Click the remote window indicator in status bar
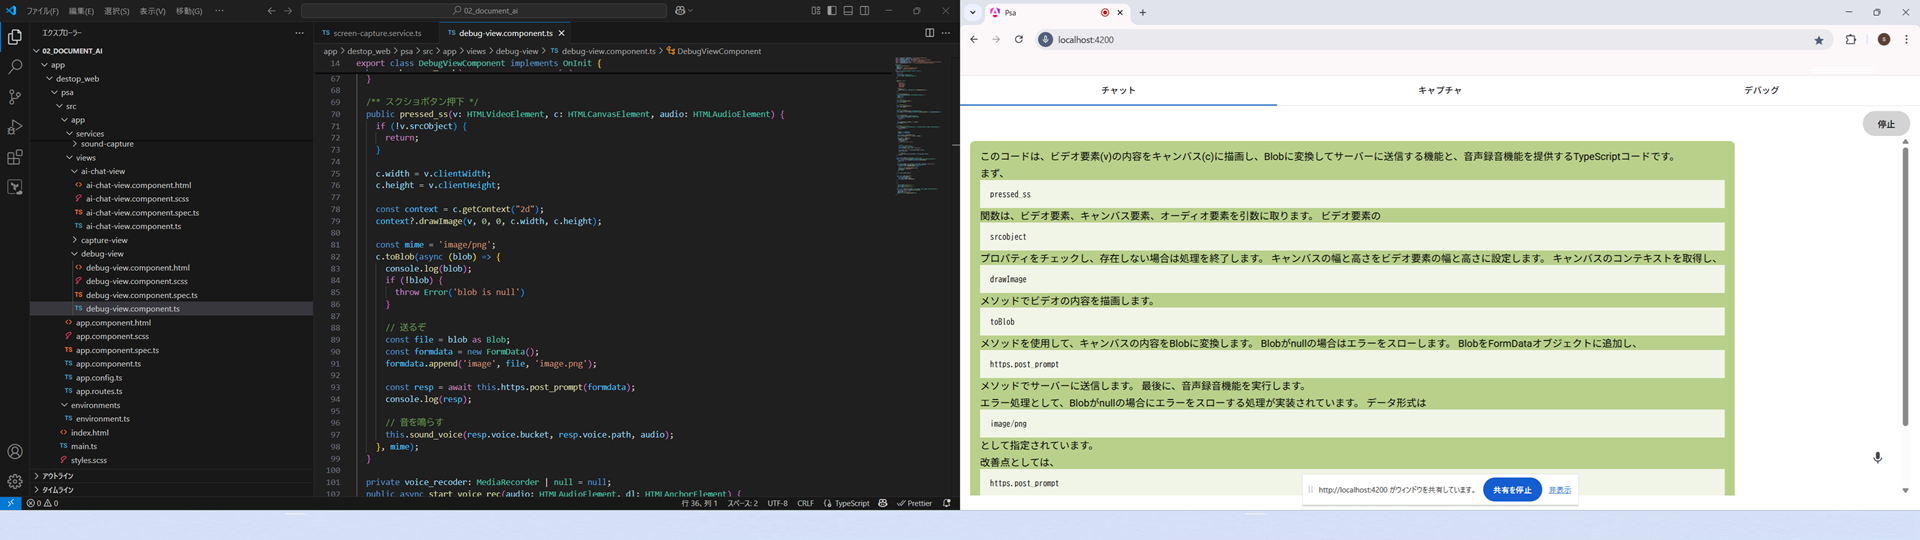This screenshot has width=1920, height=540. (x=10, y=503)
